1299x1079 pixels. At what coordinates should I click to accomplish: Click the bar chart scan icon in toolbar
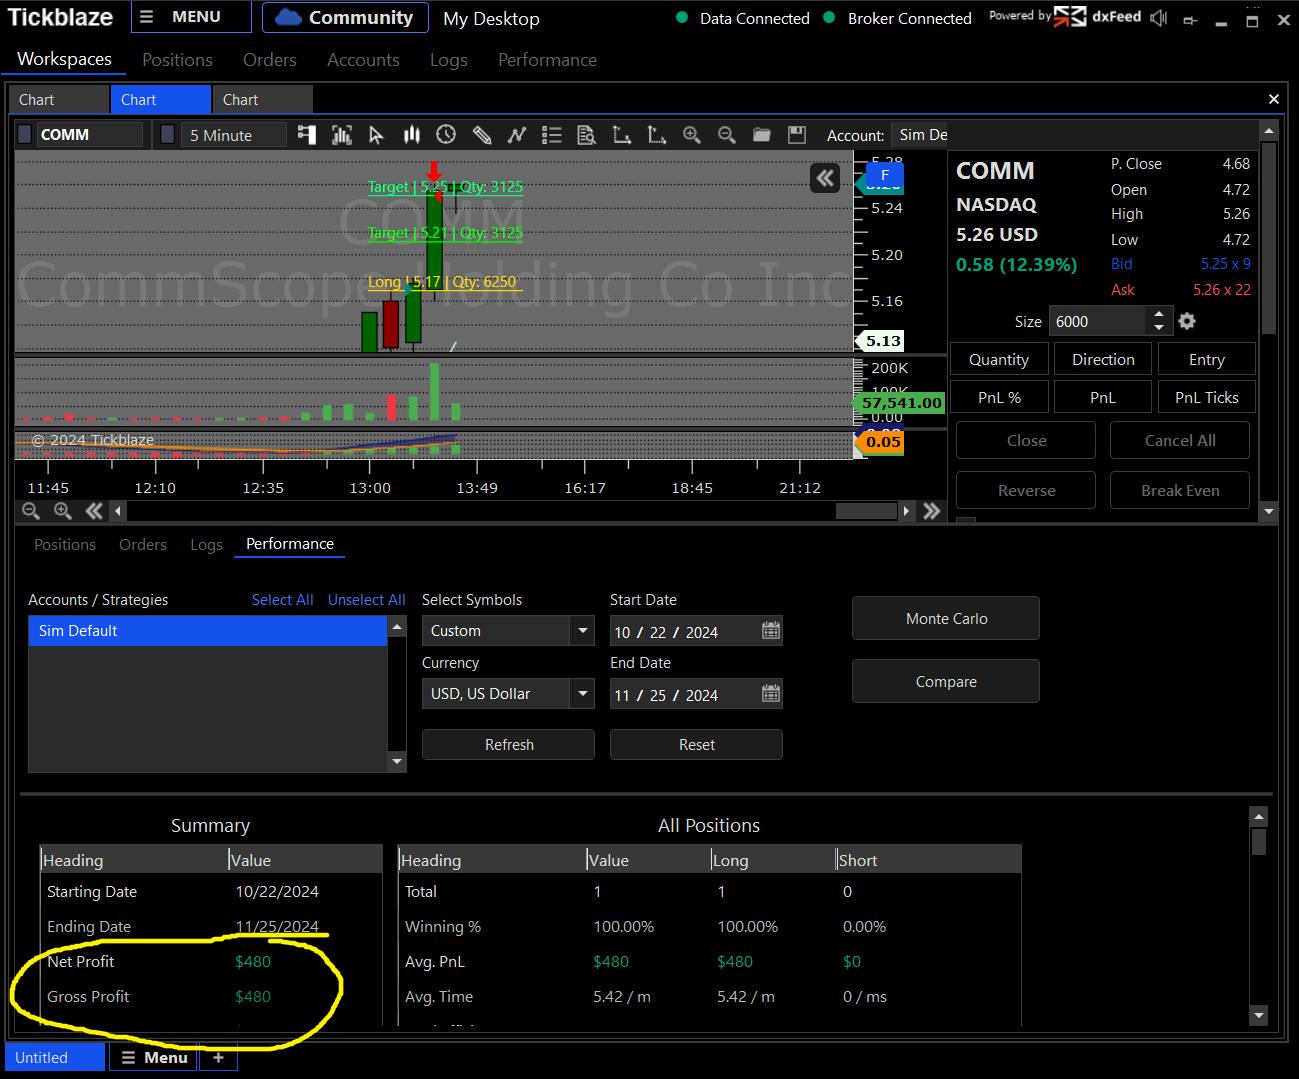coord(342,135)
